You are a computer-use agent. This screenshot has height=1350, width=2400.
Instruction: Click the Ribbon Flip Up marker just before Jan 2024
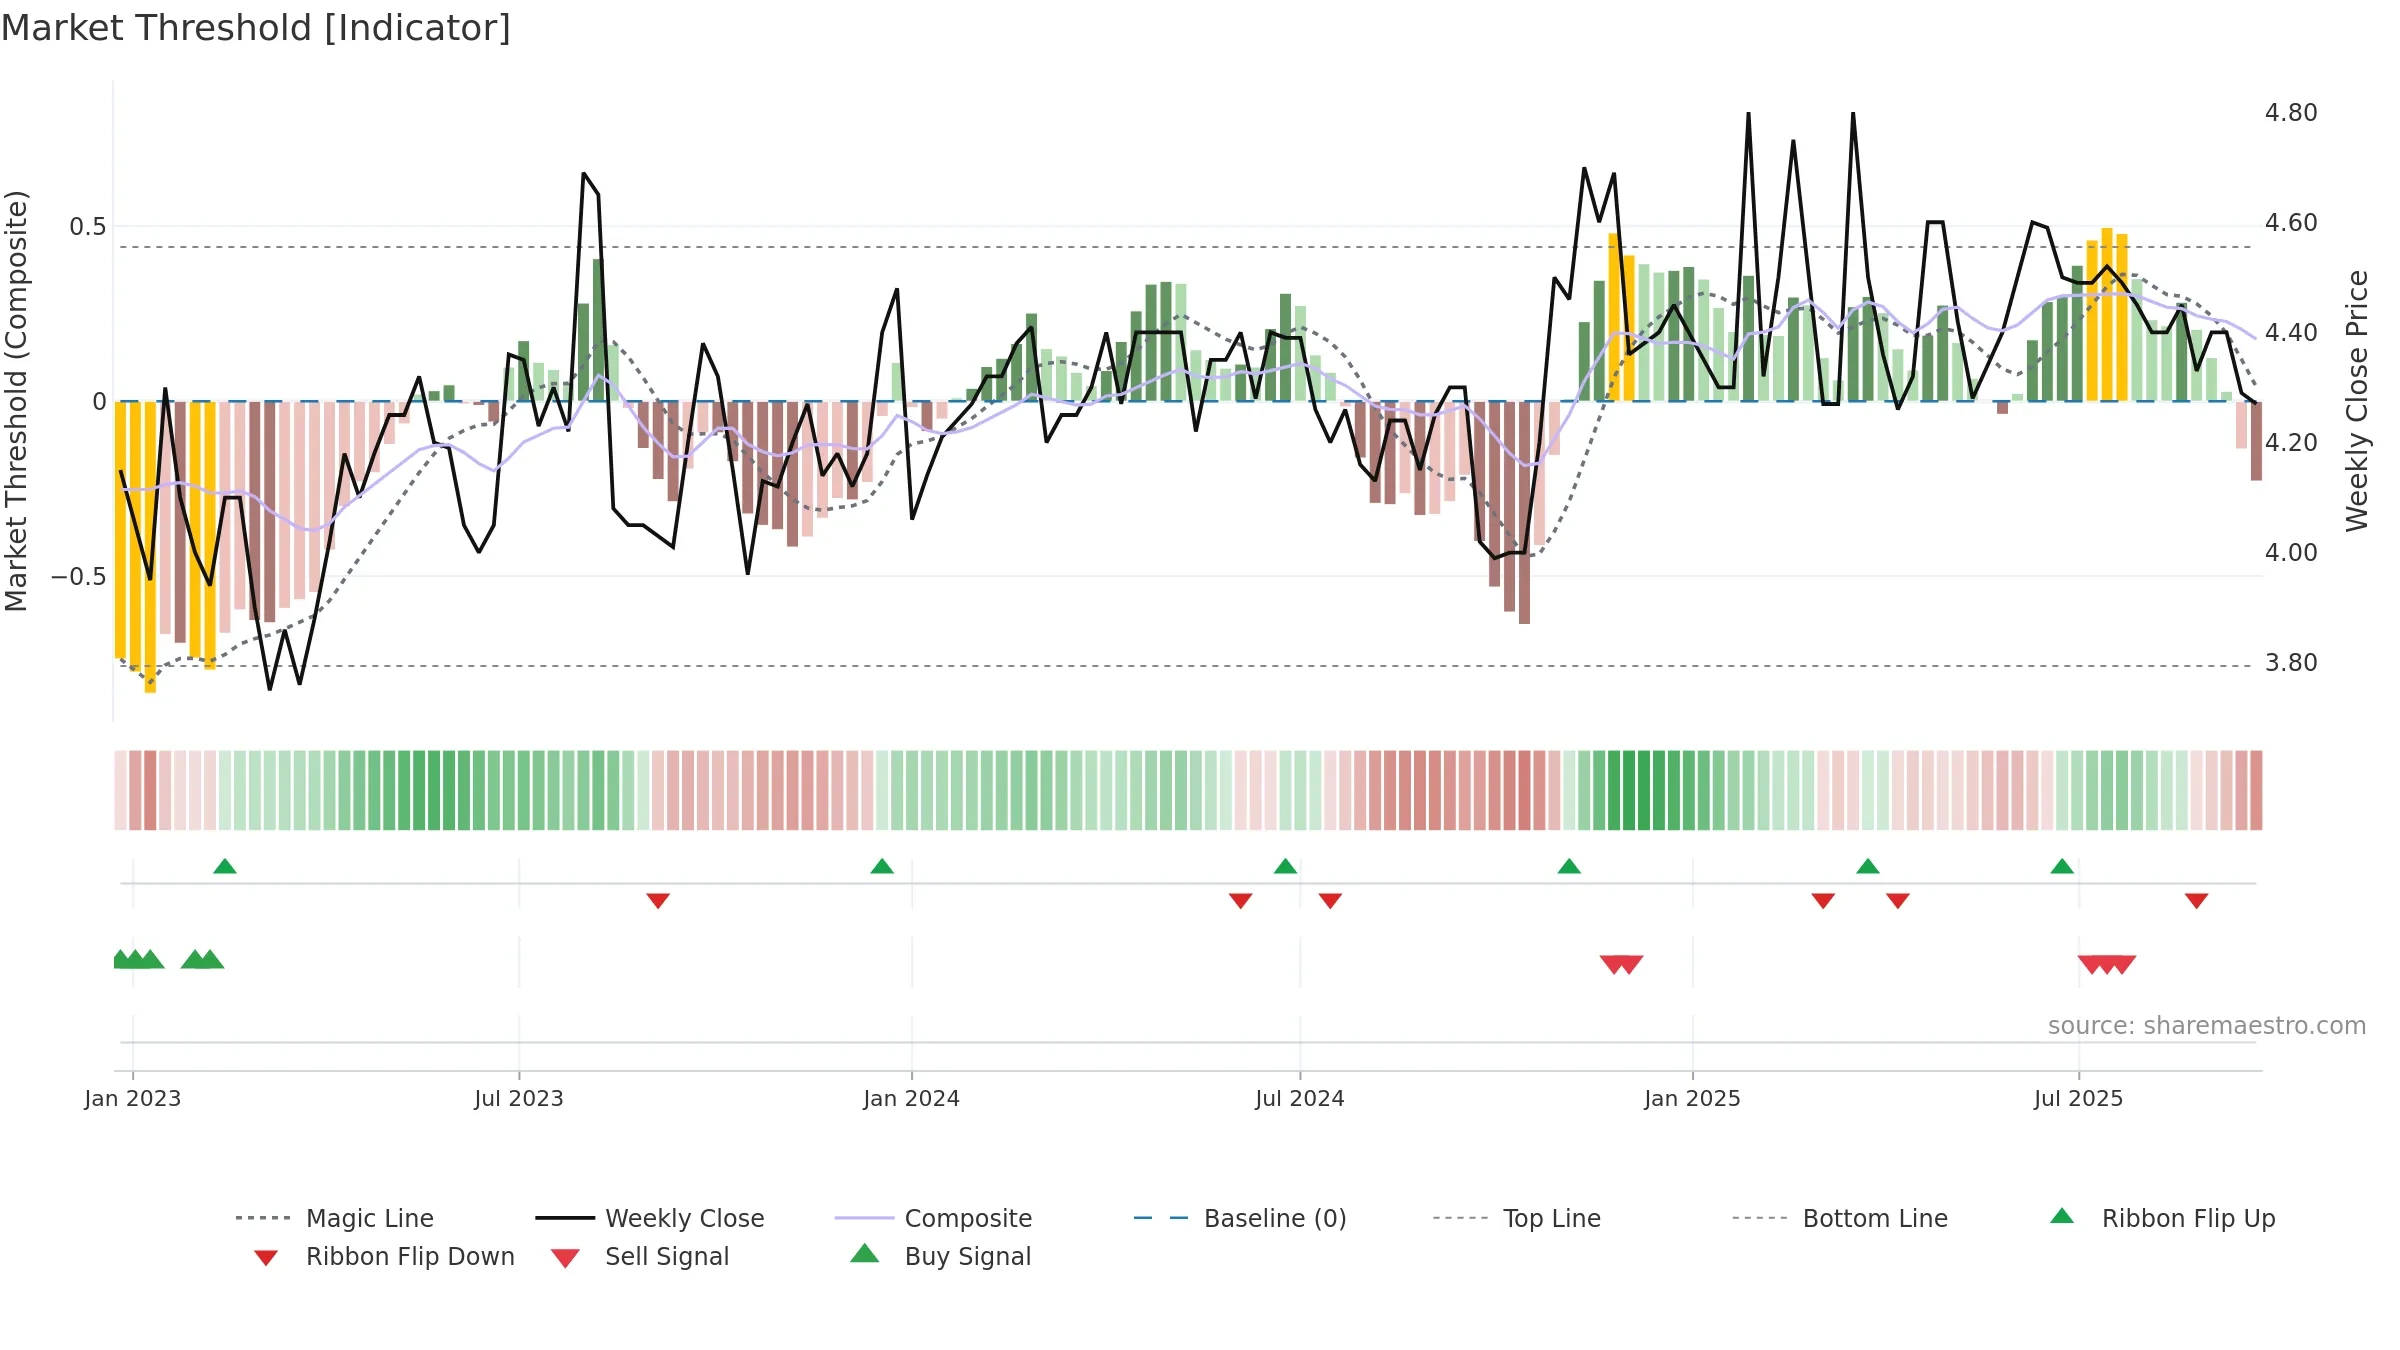click(882, 866)
